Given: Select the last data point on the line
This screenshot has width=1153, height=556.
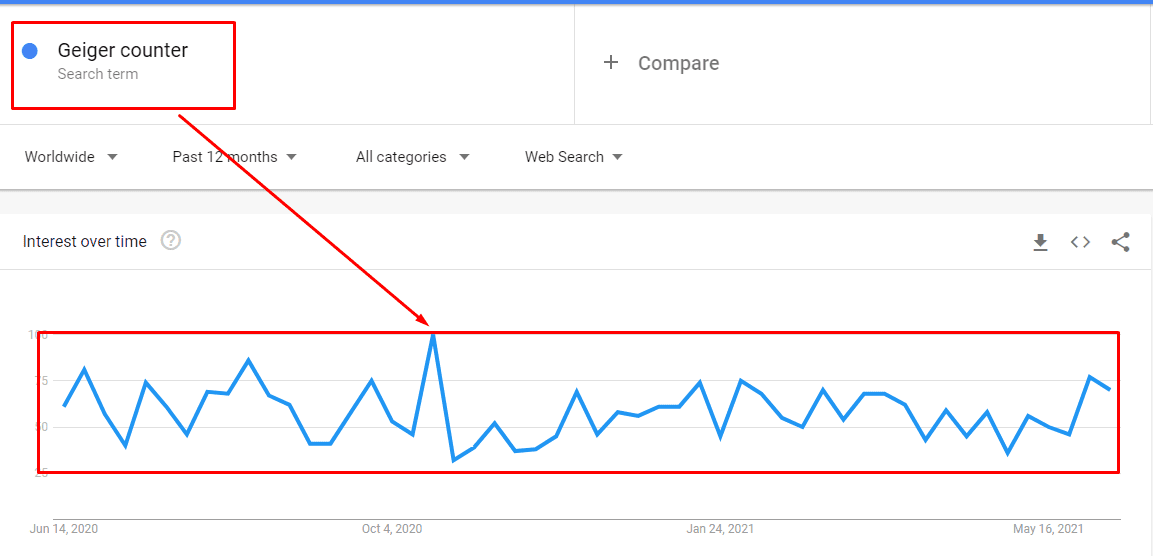Looking at the screenshot, I should (1110, 389).
